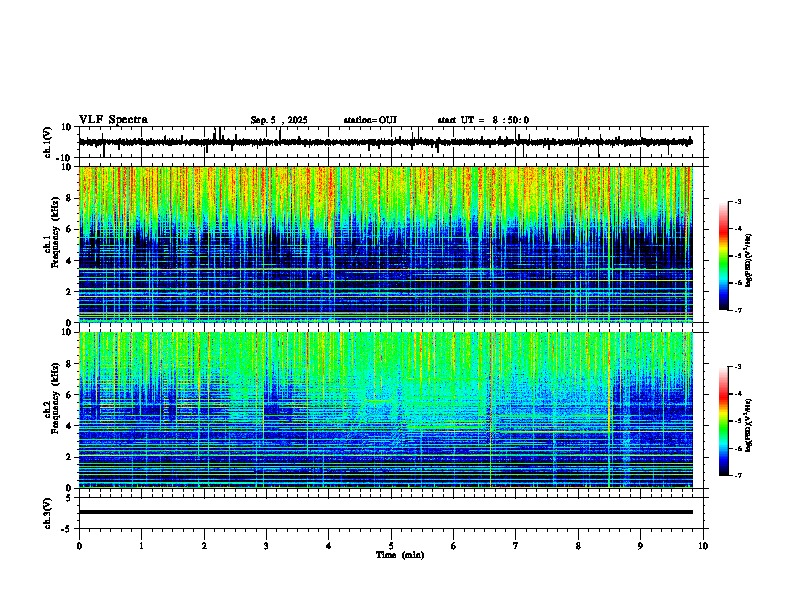
Task: Click time axis tick label "0"
Action: coord(79,546)
